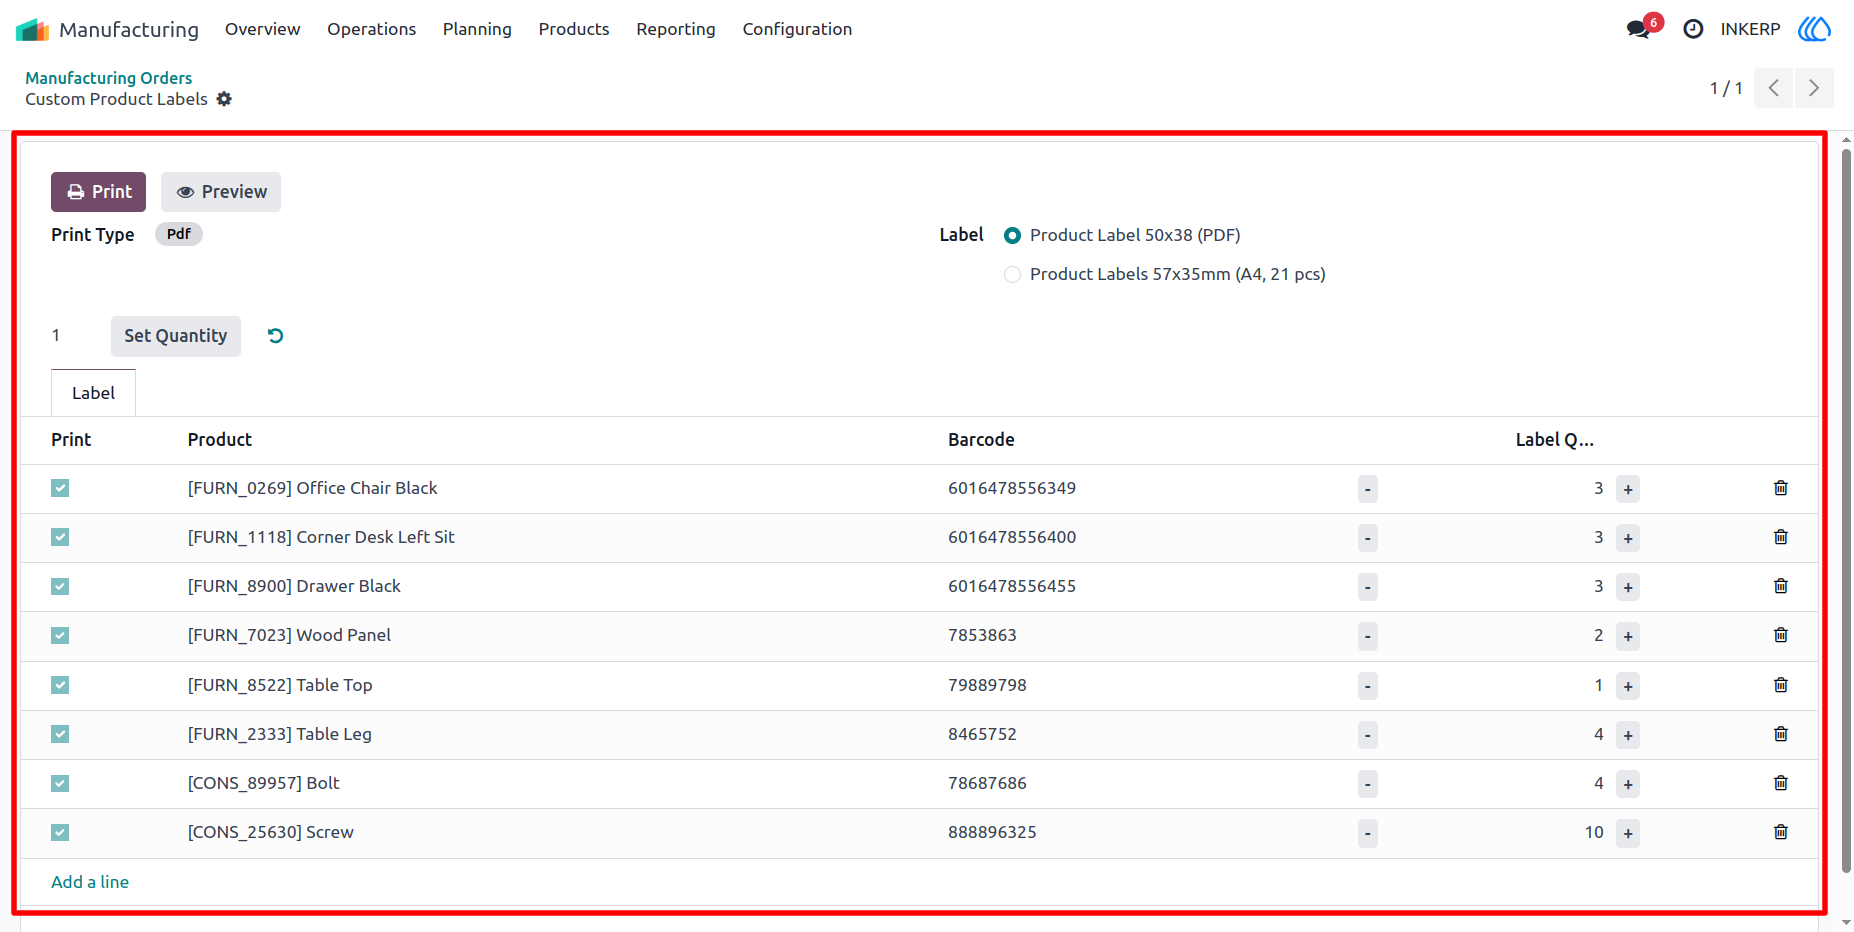Switch to the Label tab

[x=93, y=393]
